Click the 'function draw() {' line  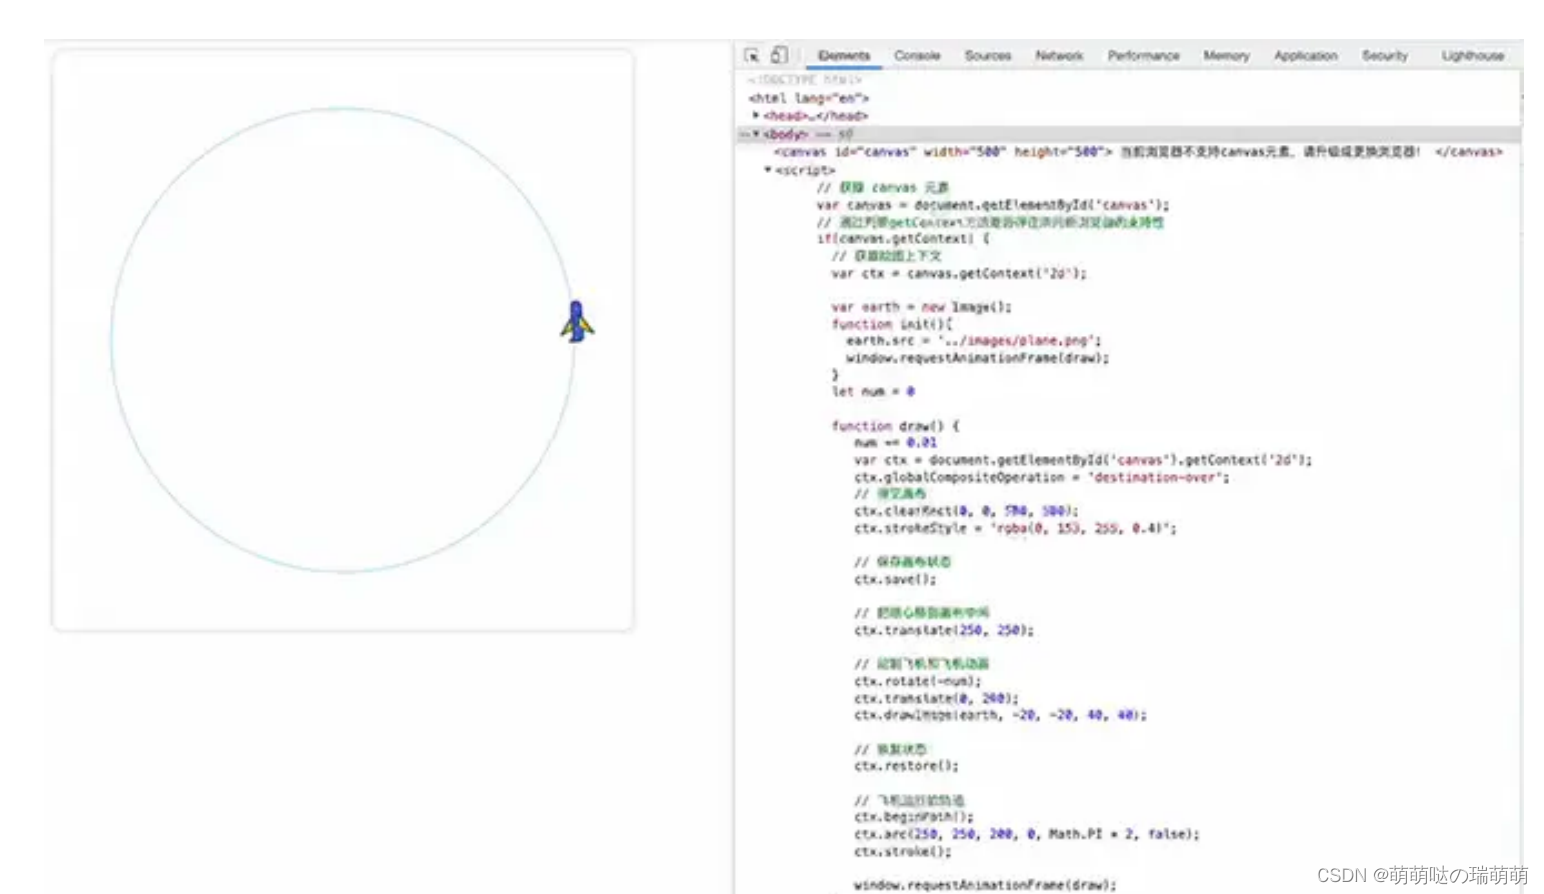click(x=895, y=426)
